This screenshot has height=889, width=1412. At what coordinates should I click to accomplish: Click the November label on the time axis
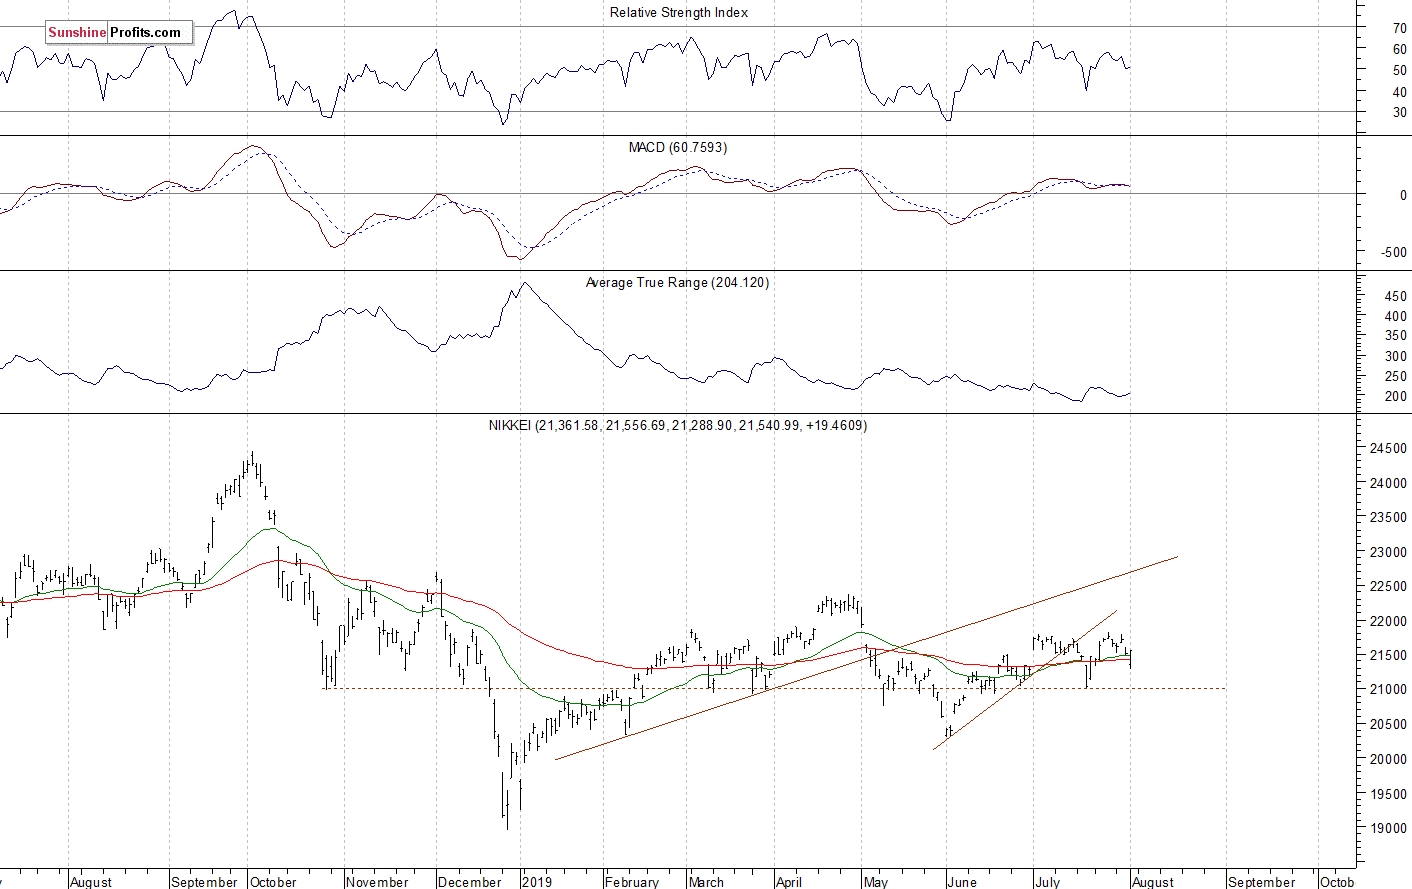click(x=377, y=882)
